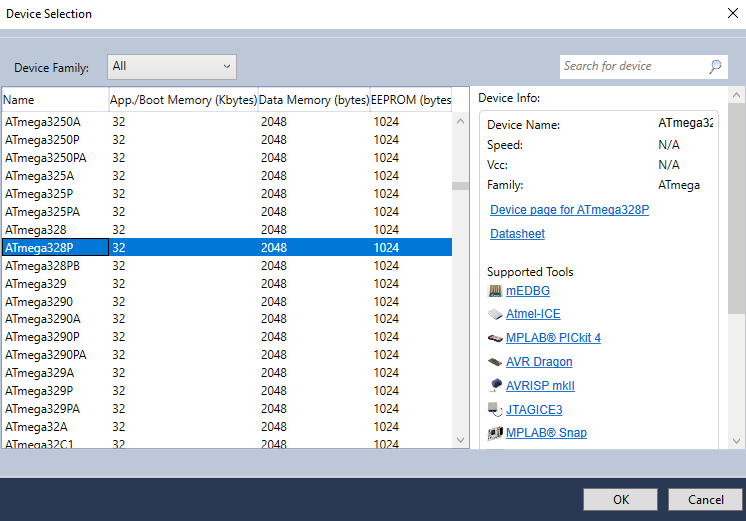Select the ATmega329A row
Screen dimensions: 746x521
[227, 373]
